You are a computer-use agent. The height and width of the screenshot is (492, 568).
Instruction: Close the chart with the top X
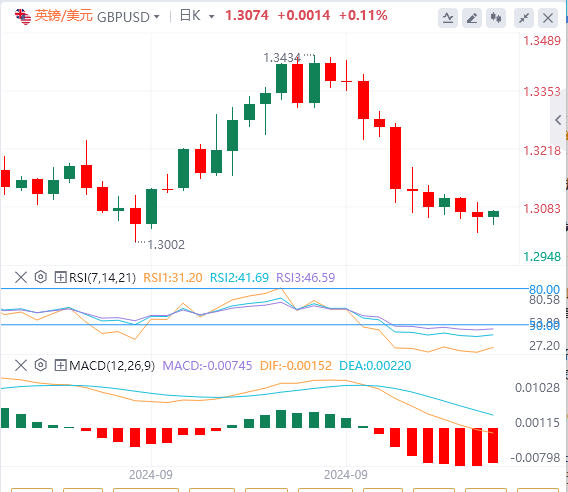tap(548, 18)
